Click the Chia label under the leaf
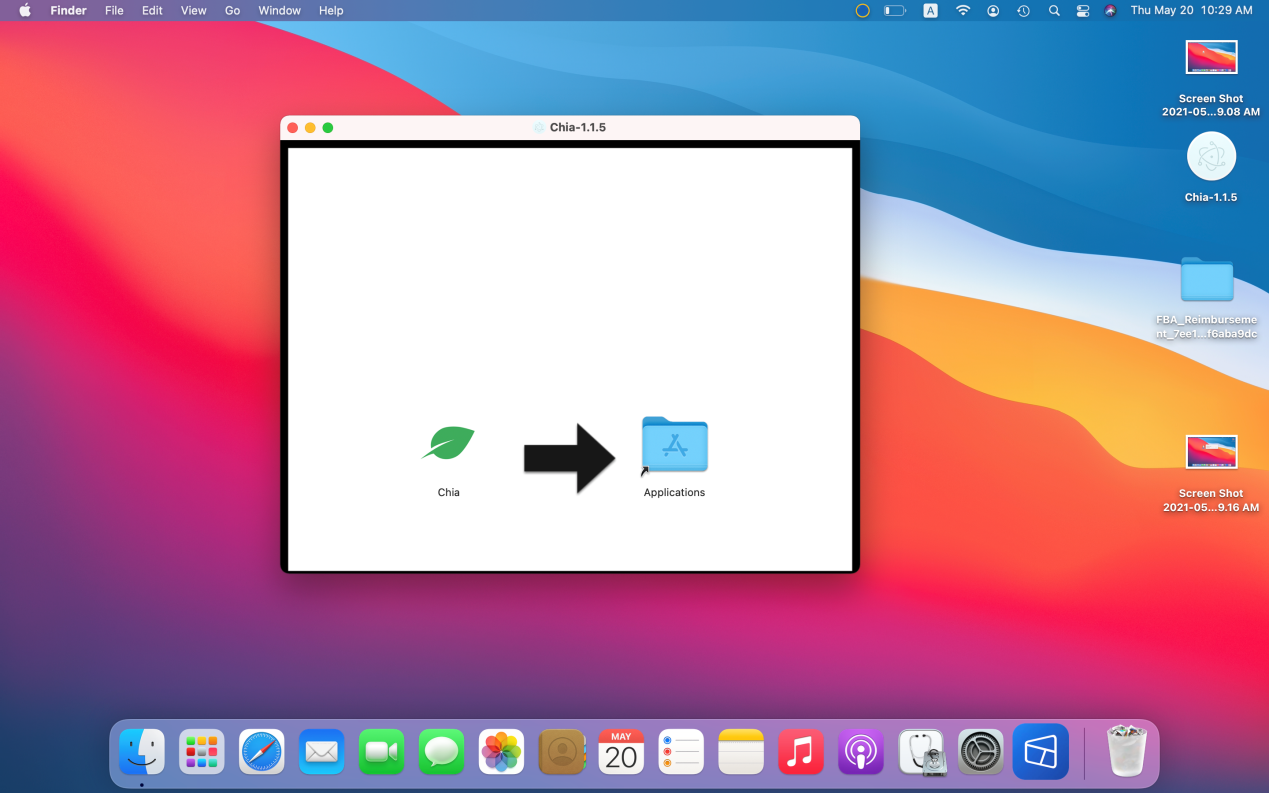The image size is (1269, 793). (449, 492)
